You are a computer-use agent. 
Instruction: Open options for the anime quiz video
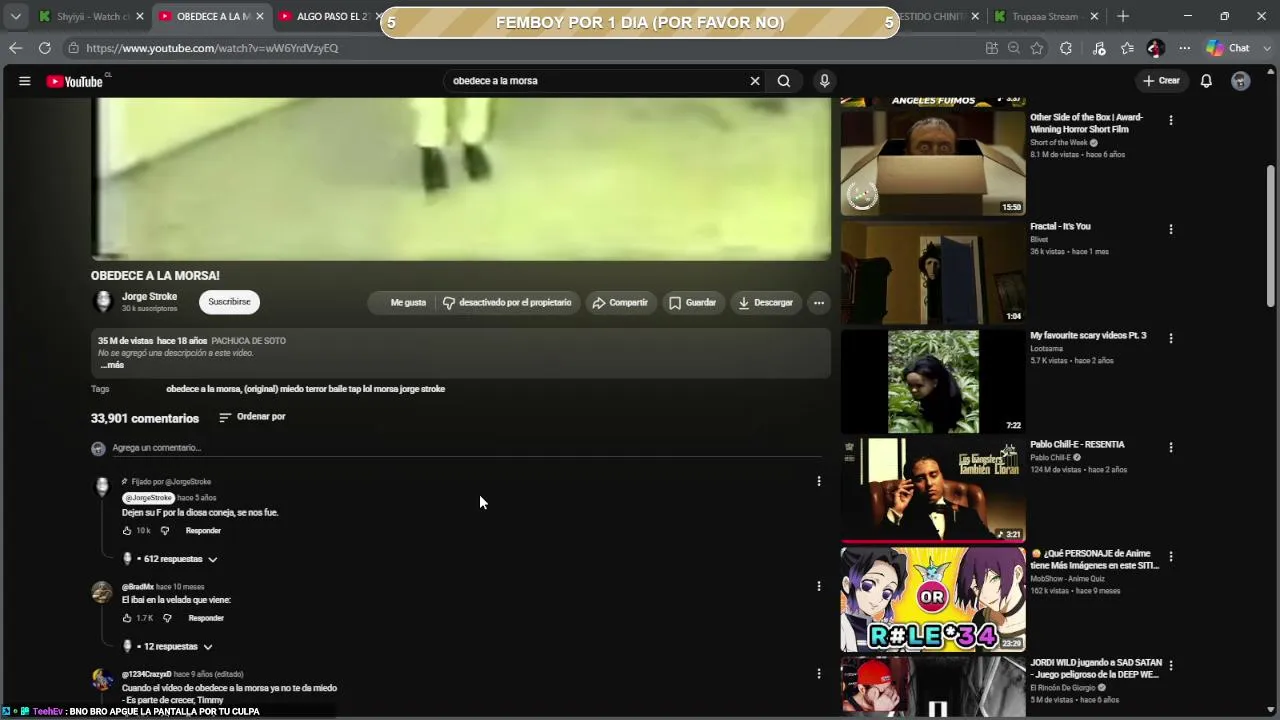1171,556
